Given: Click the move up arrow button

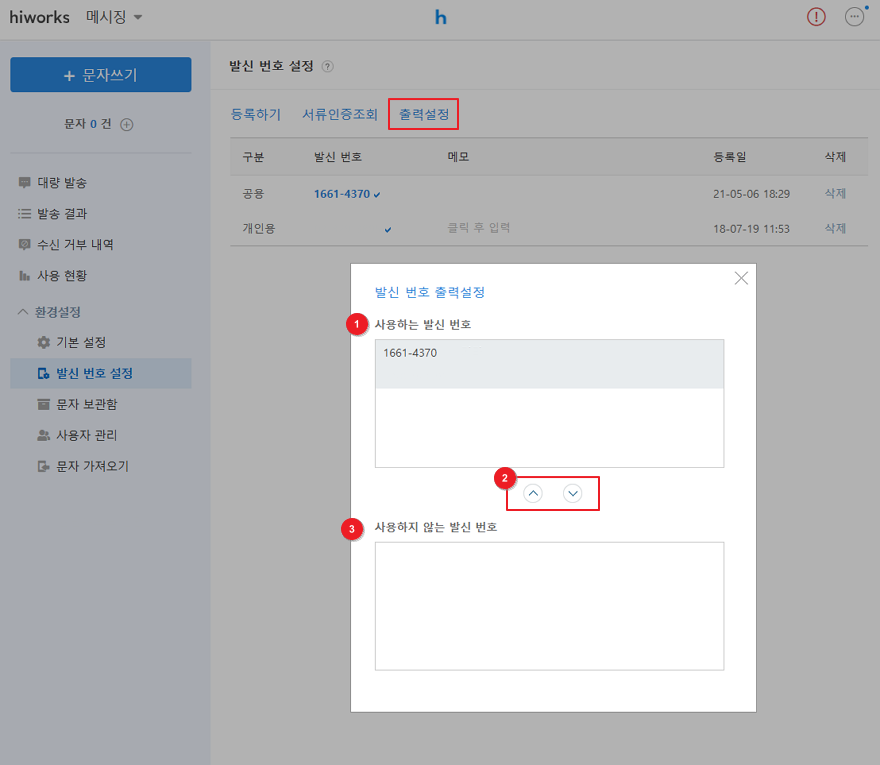Looking at the screenshot, I should 533,493.
